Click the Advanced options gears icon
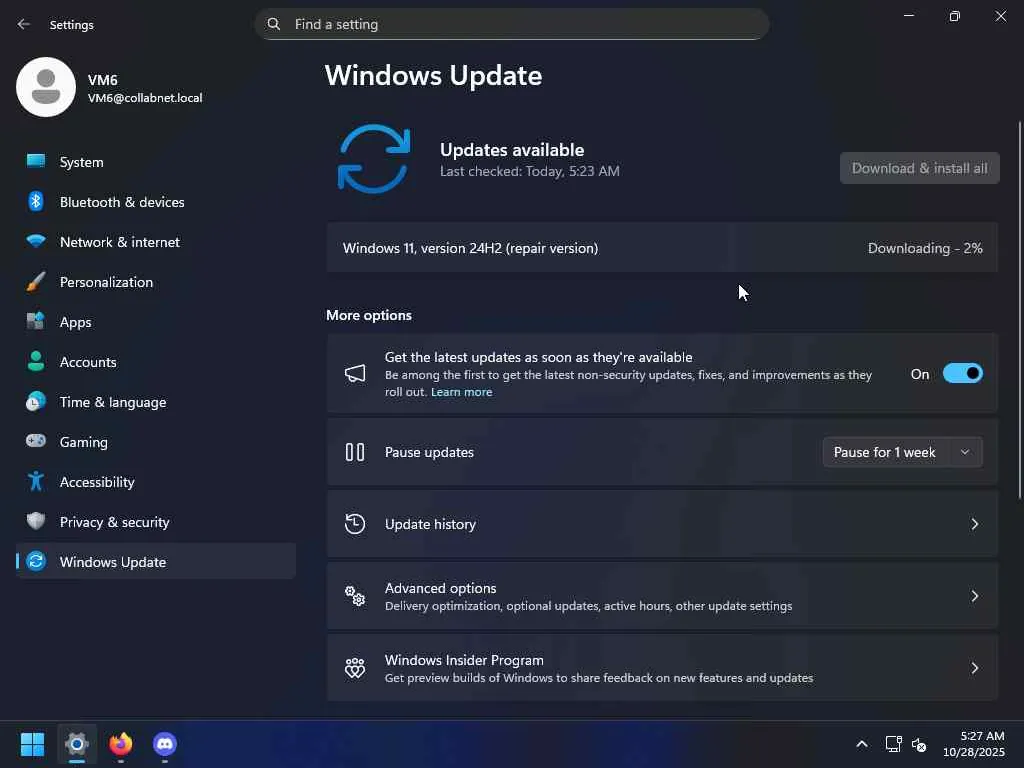This screenshot has width=1024, height=768. point(355,596)
